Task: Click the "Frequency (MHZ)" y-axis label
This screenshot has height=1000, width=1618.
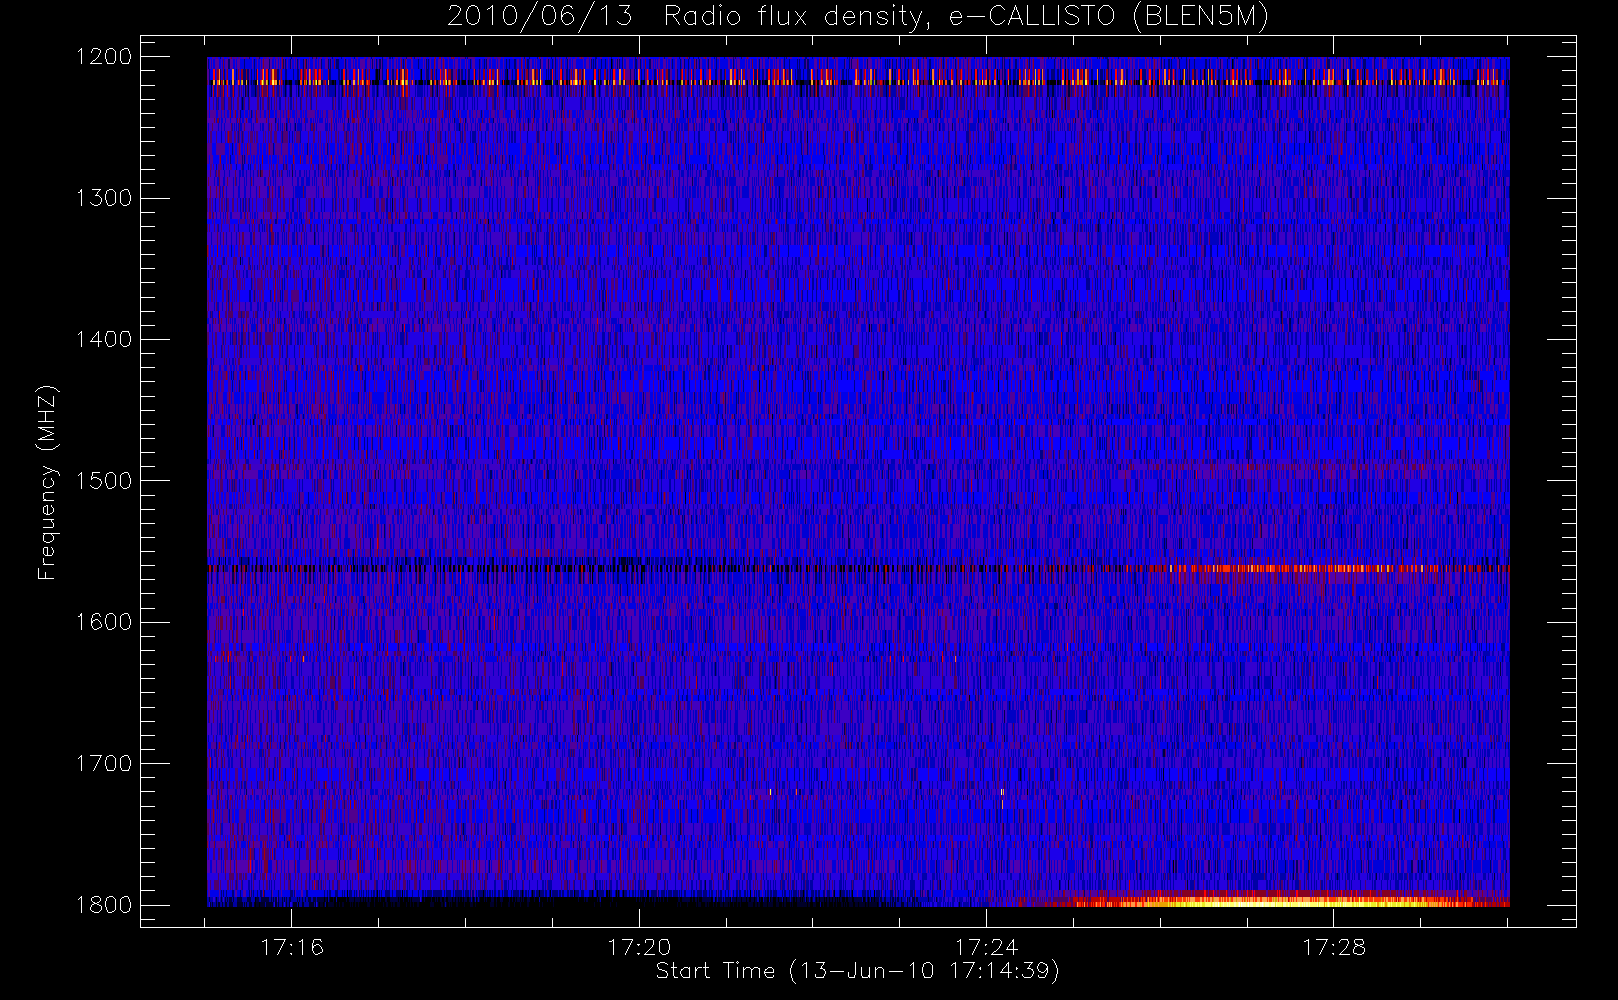Action: click(47, 482)
